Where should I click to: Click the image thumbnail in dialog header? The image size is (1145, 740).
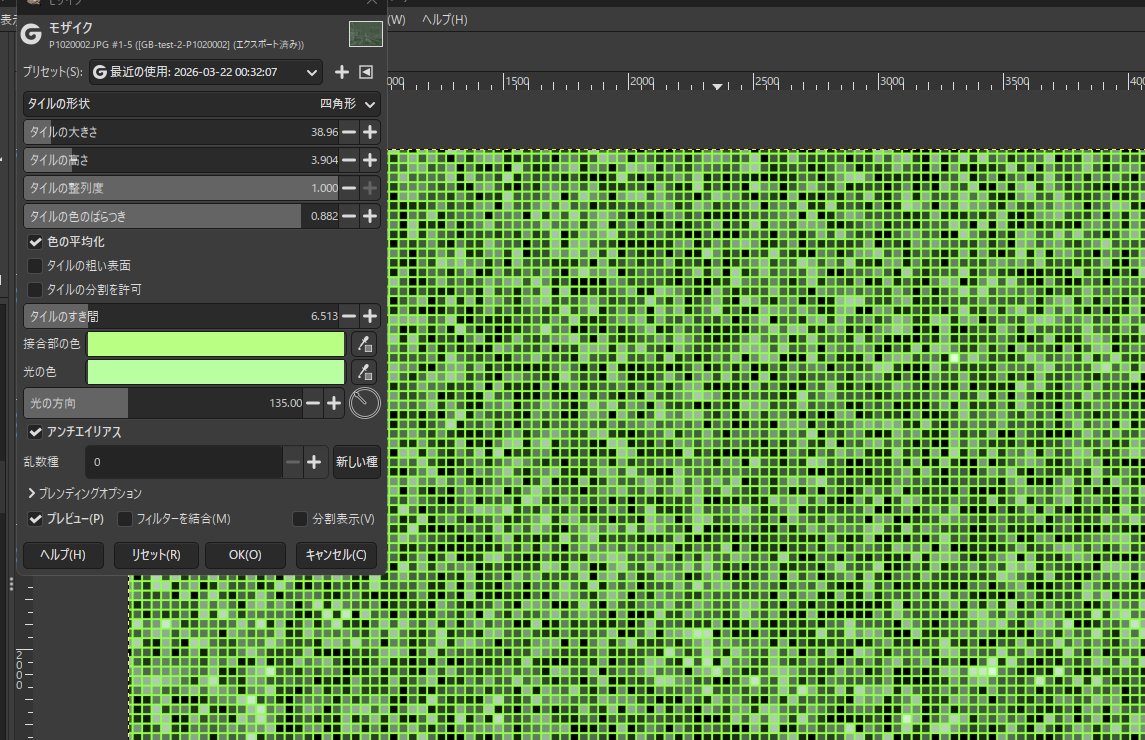[x=366, y=34]
